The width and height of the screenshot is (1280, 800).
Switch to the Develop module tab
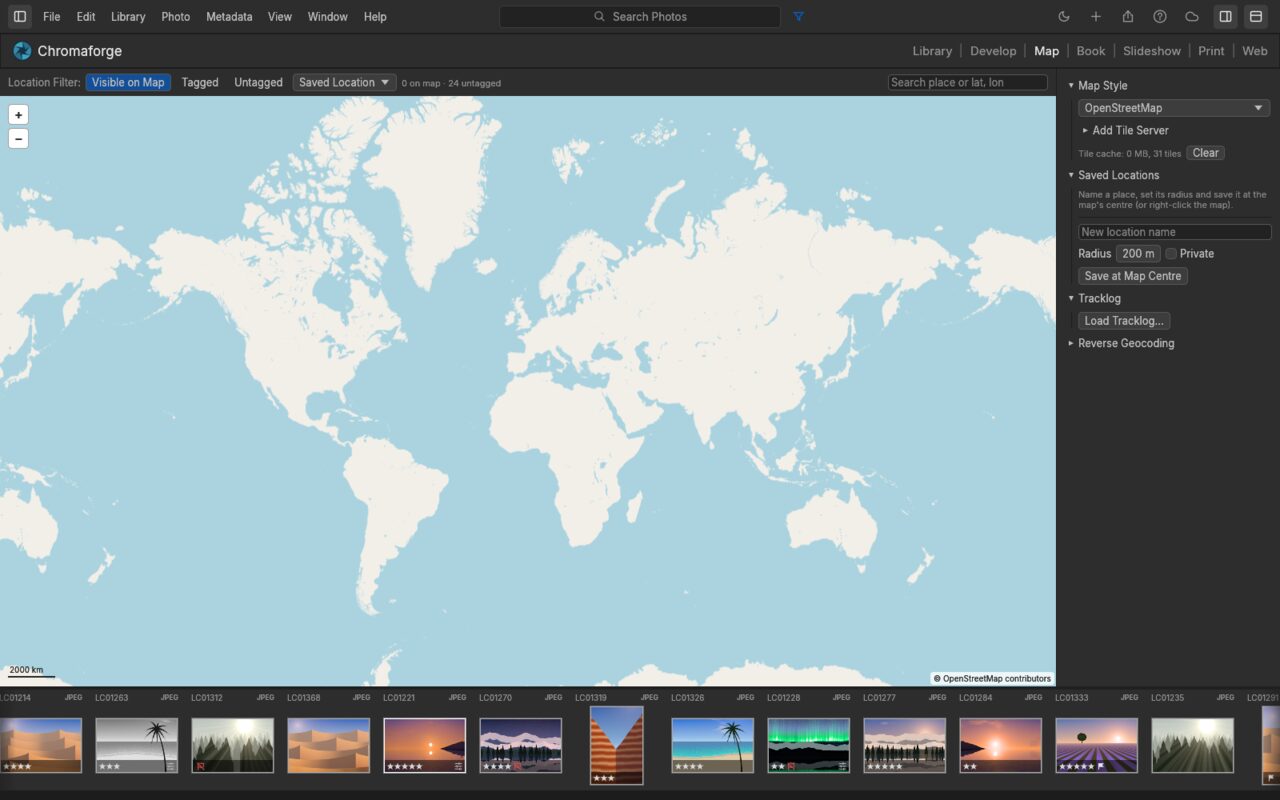993,51
